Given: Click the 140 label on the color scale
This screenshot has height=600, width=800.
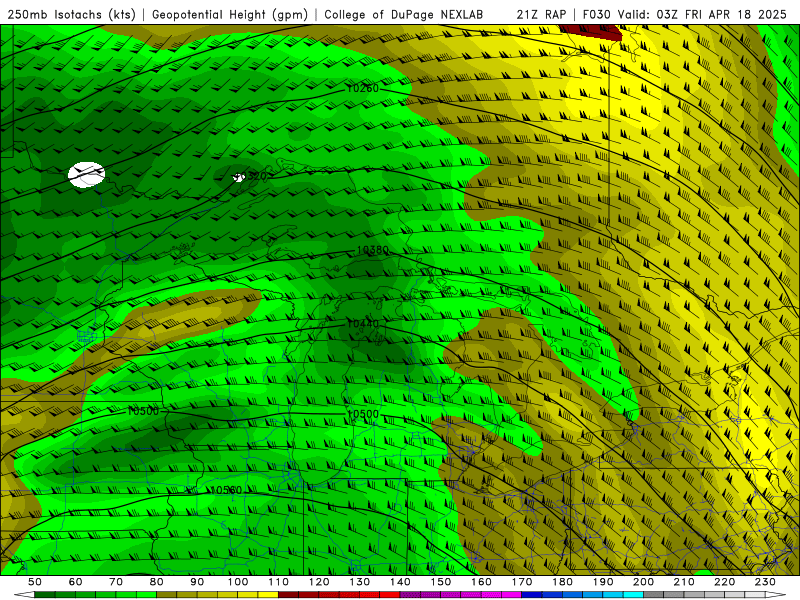Looking at the screenshot, I should (400, 582).
